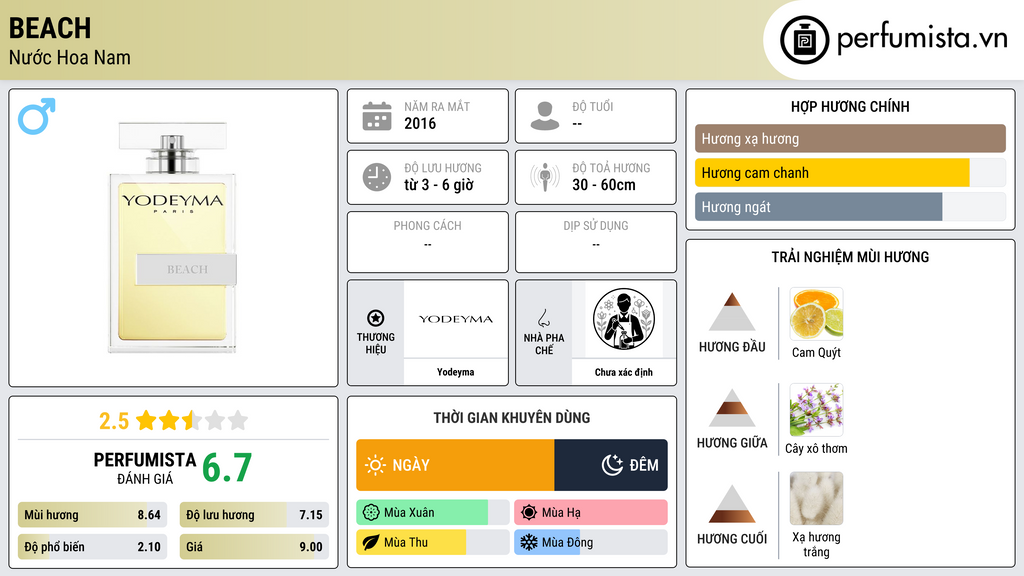The image size is (1024, 576).
Task: Click the Hương cuối pyramid icon
Action: [x=732, y=504]
